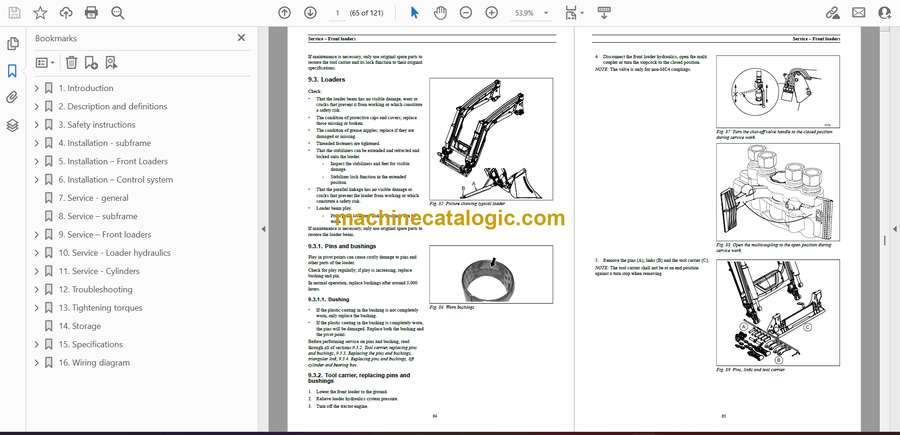Viewport: 900px width, 435px height.
Task: Activate the selection arrow tool
Action: pos(414,13)
